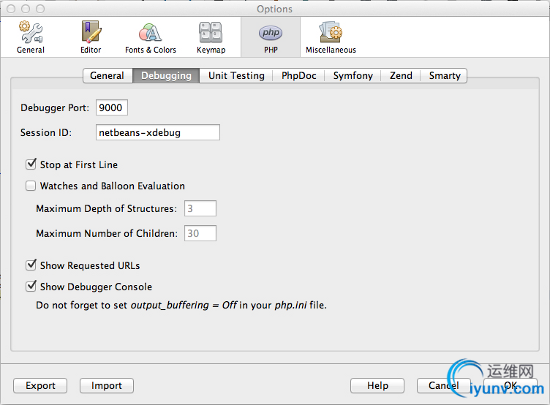
Task: Switch to the General sub-tab in PHP
Action: point(107,76)
